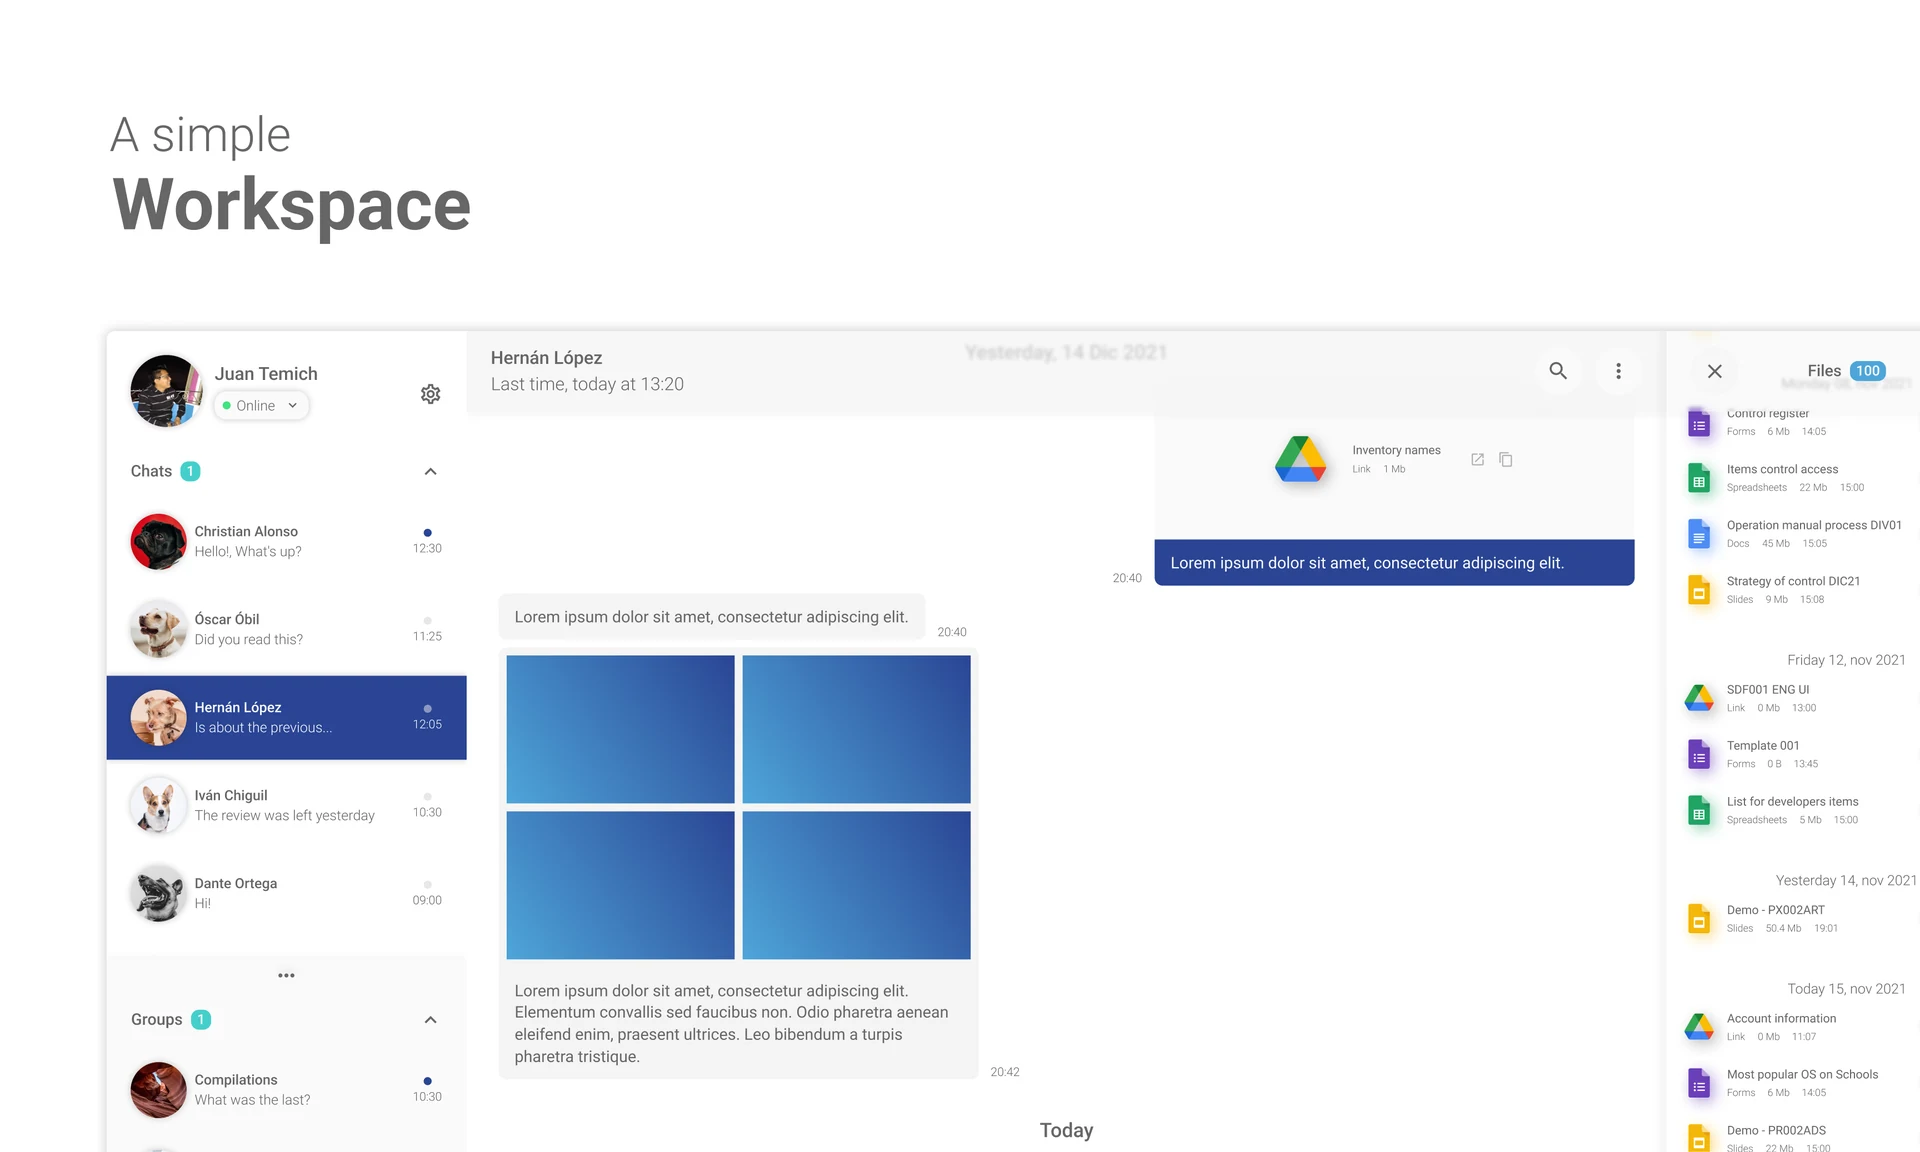Open the Compilations group chat

[x=287, y=1089]
